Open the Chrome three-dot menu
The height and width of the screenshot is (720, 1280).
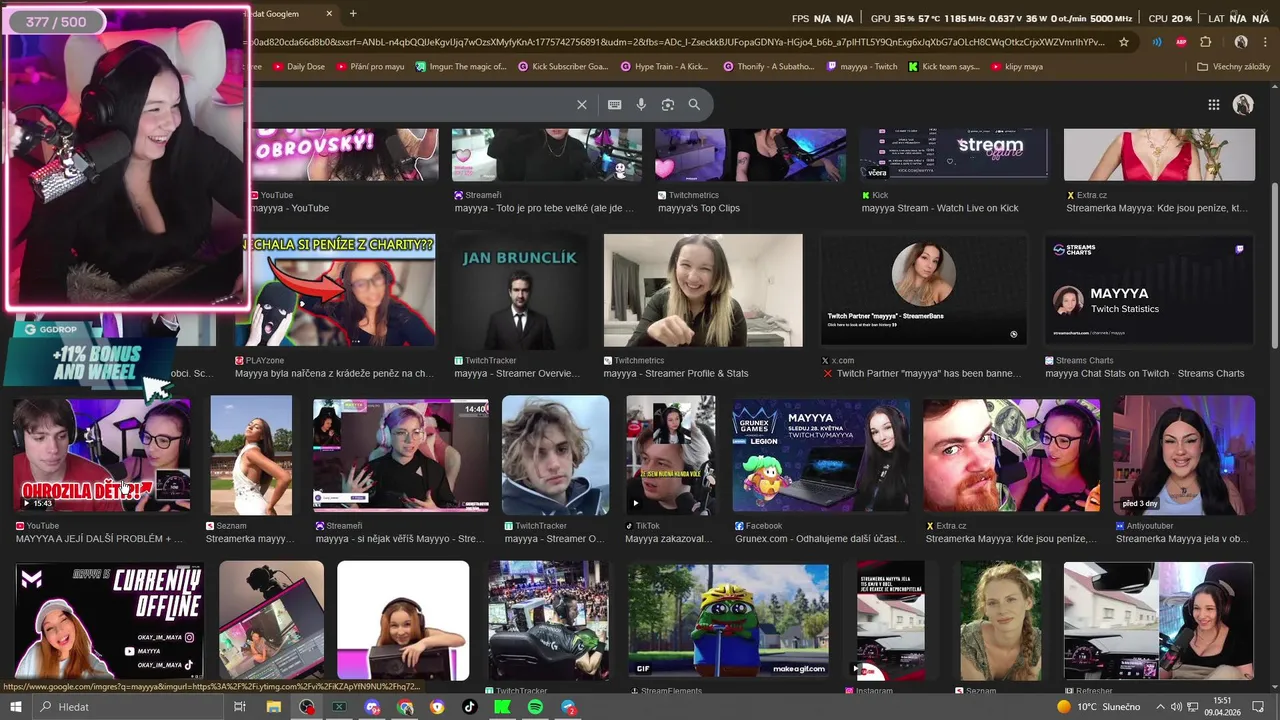coord(1265,42)
